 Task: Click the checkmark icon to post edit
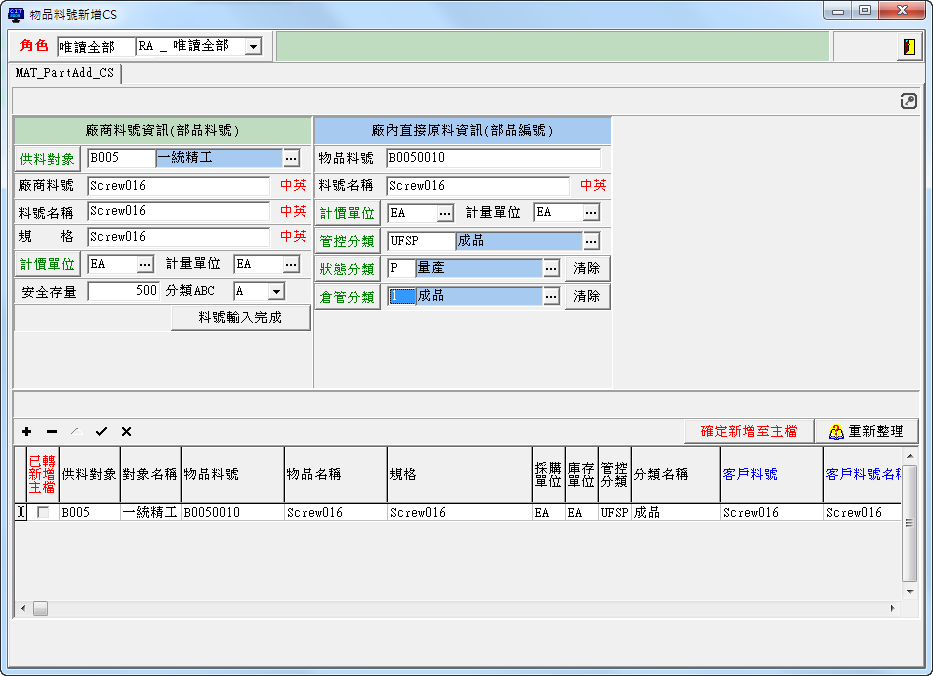101,431
